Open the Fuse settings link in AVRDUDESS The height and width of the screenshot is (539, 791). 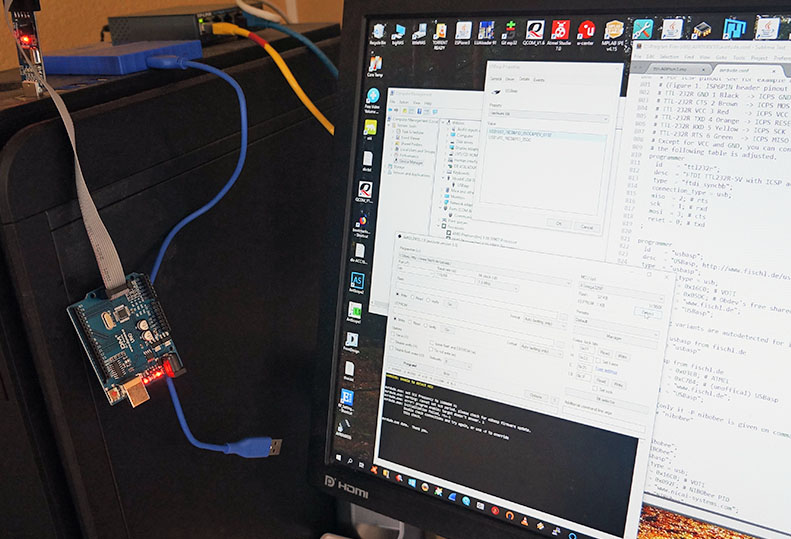[606, 370]
